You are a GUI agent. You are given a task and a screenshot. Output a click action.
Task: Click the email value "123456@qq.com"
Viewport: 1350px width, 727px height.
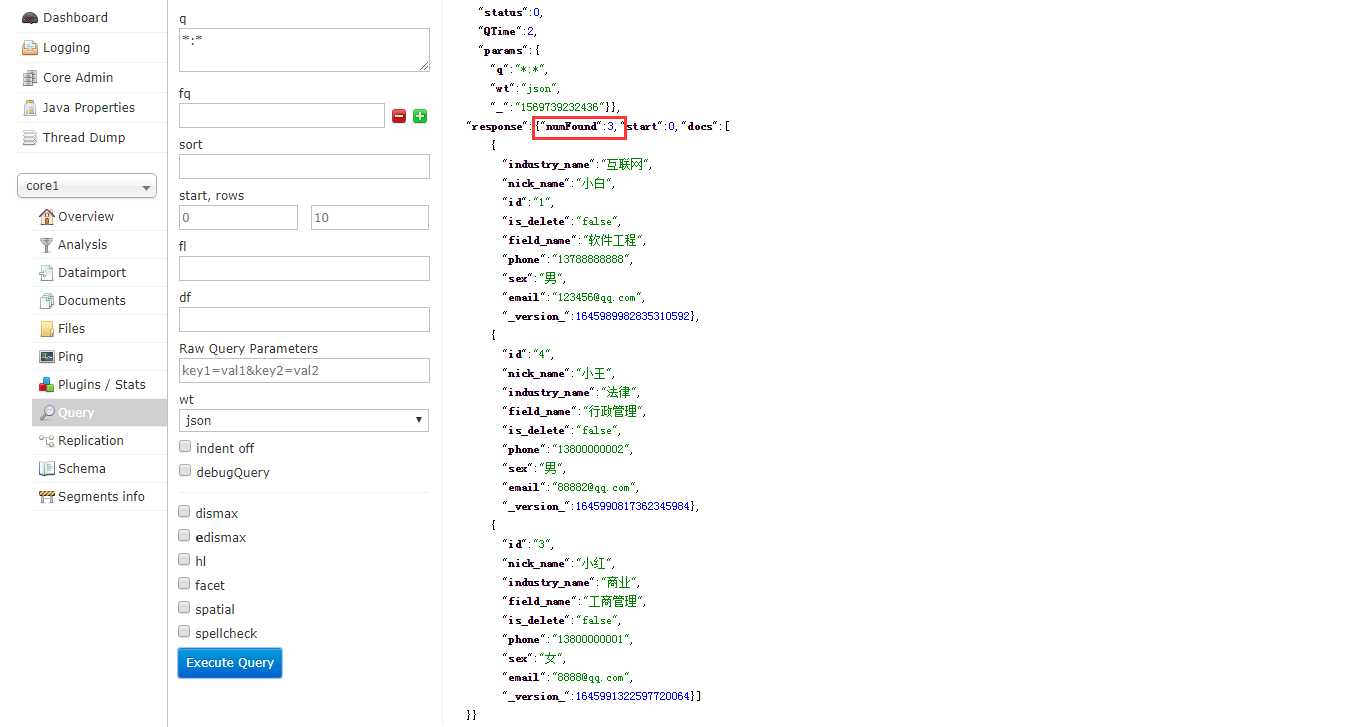click(x=598, y=298)
